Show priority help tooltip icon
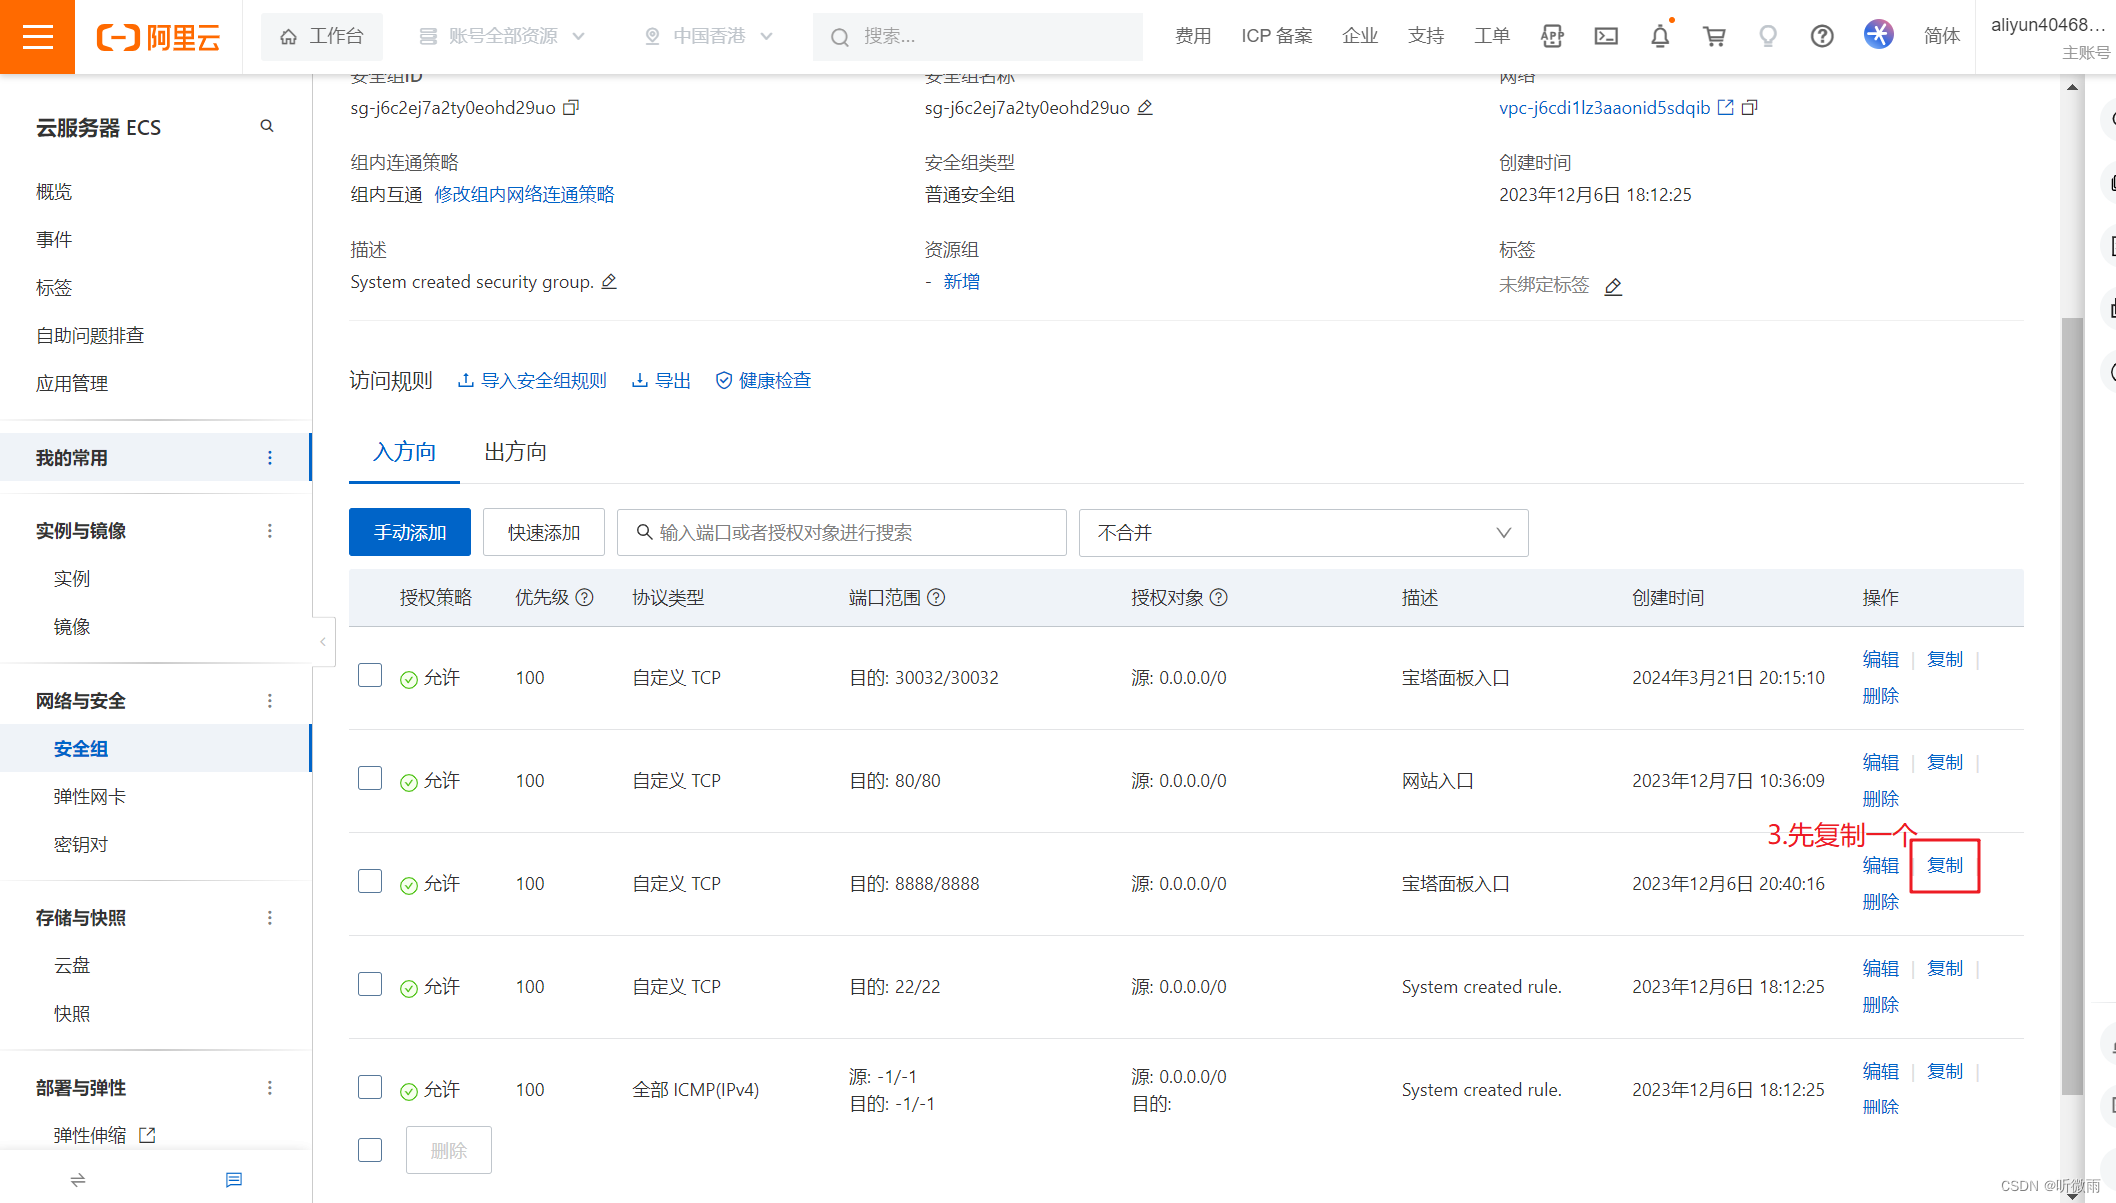Viewport: 2116px width, 1203px height. (x=585, y=597)
